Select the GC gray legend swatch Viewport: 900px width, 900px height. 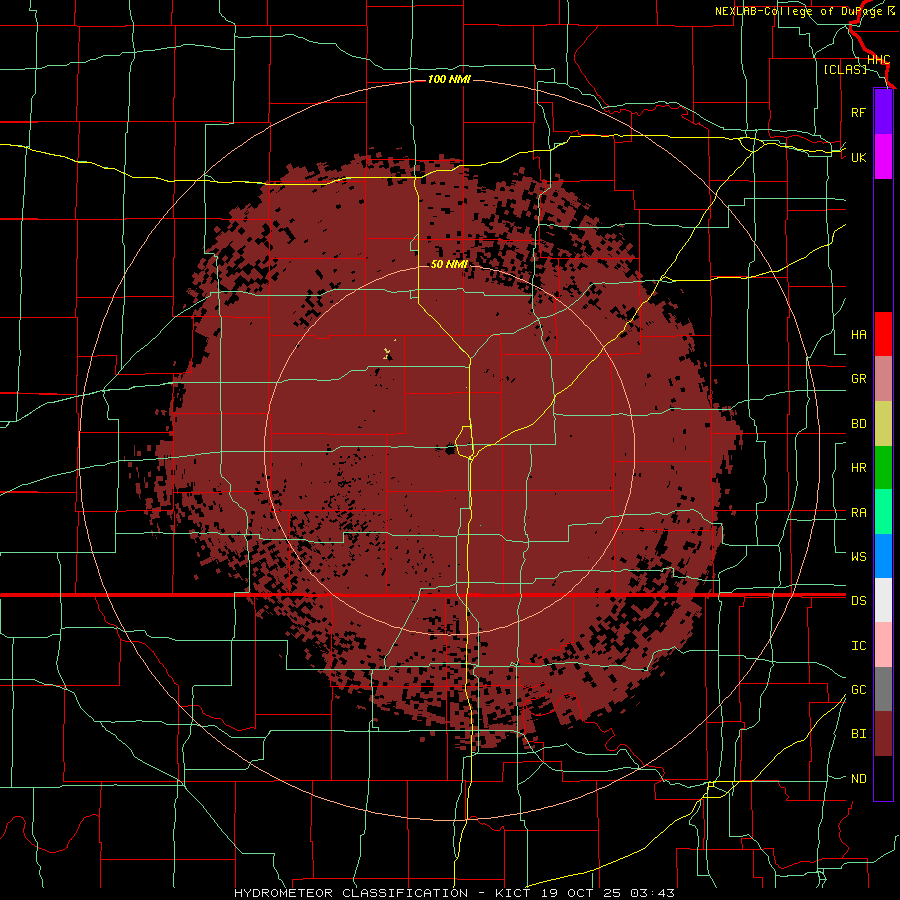click(x=883, y=689)
